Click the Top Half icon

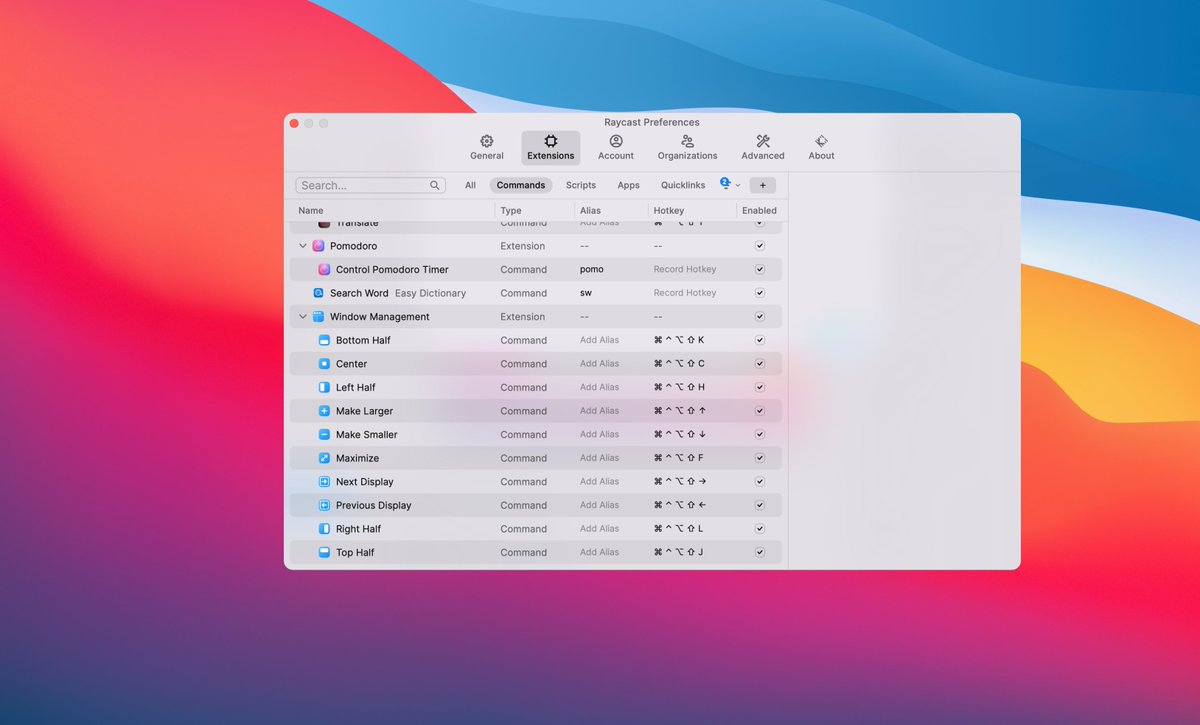(324, 552)
